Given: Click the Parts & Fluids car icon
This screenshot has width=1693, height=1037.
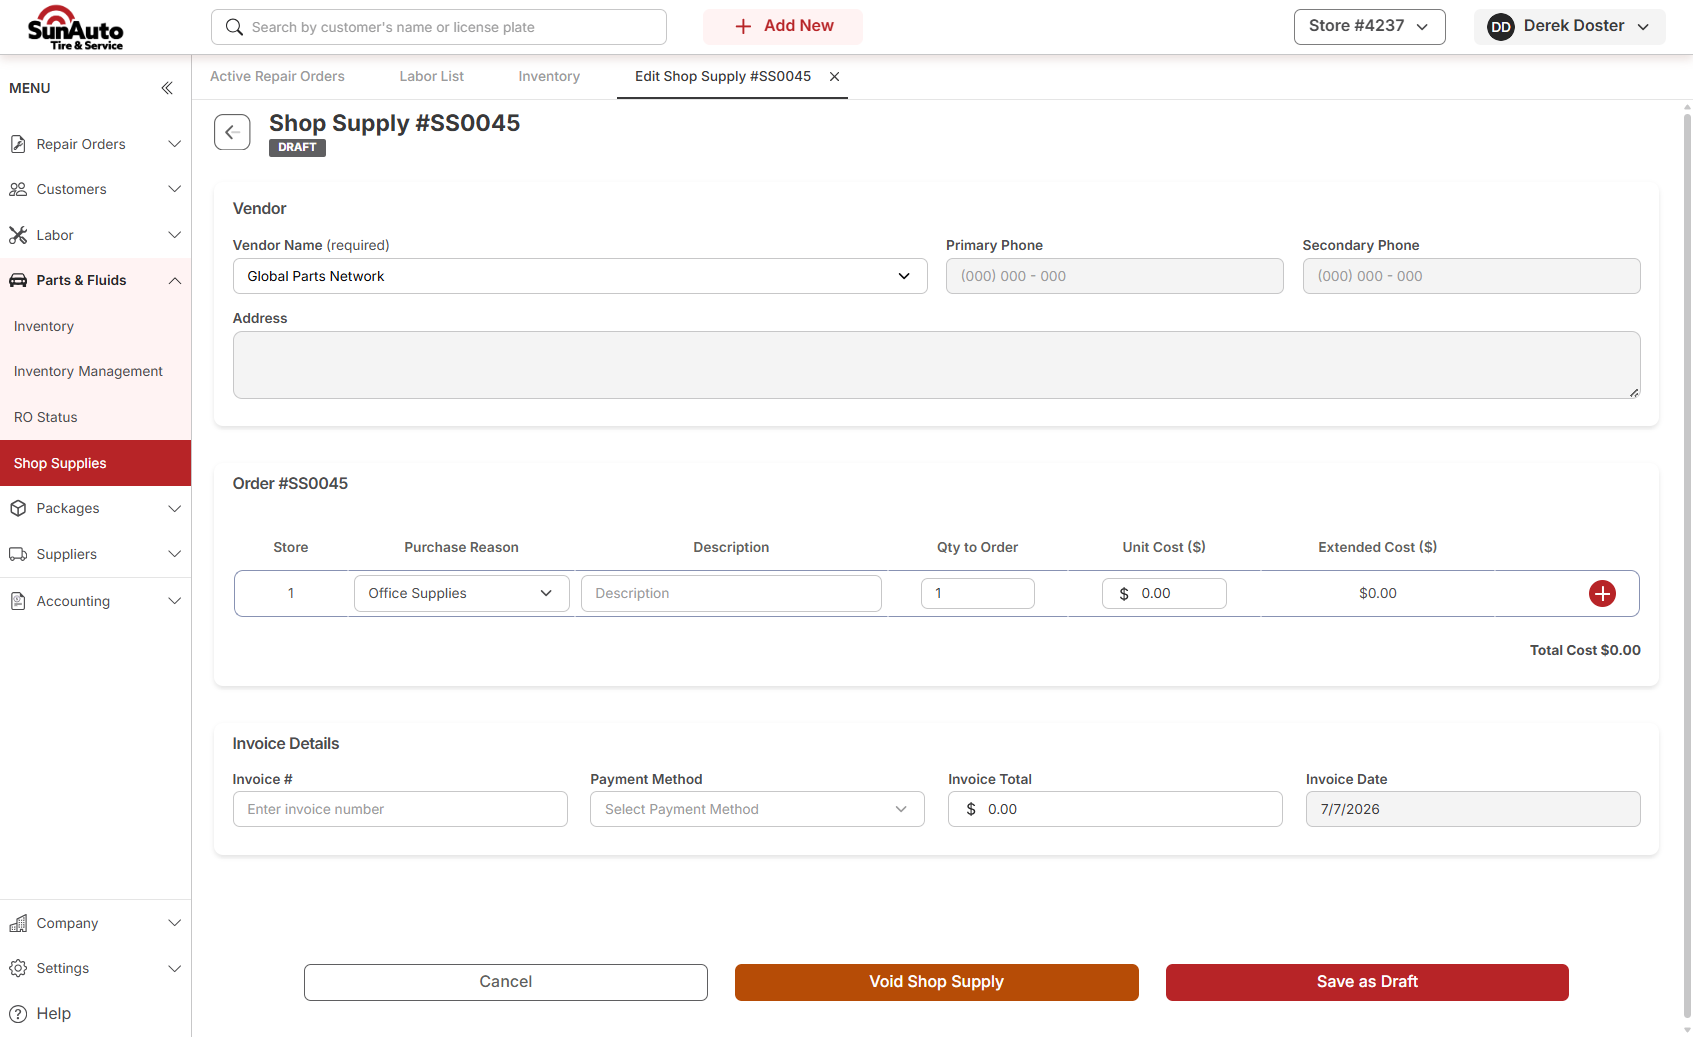Looking at the screenshot, I should (18, 280).
